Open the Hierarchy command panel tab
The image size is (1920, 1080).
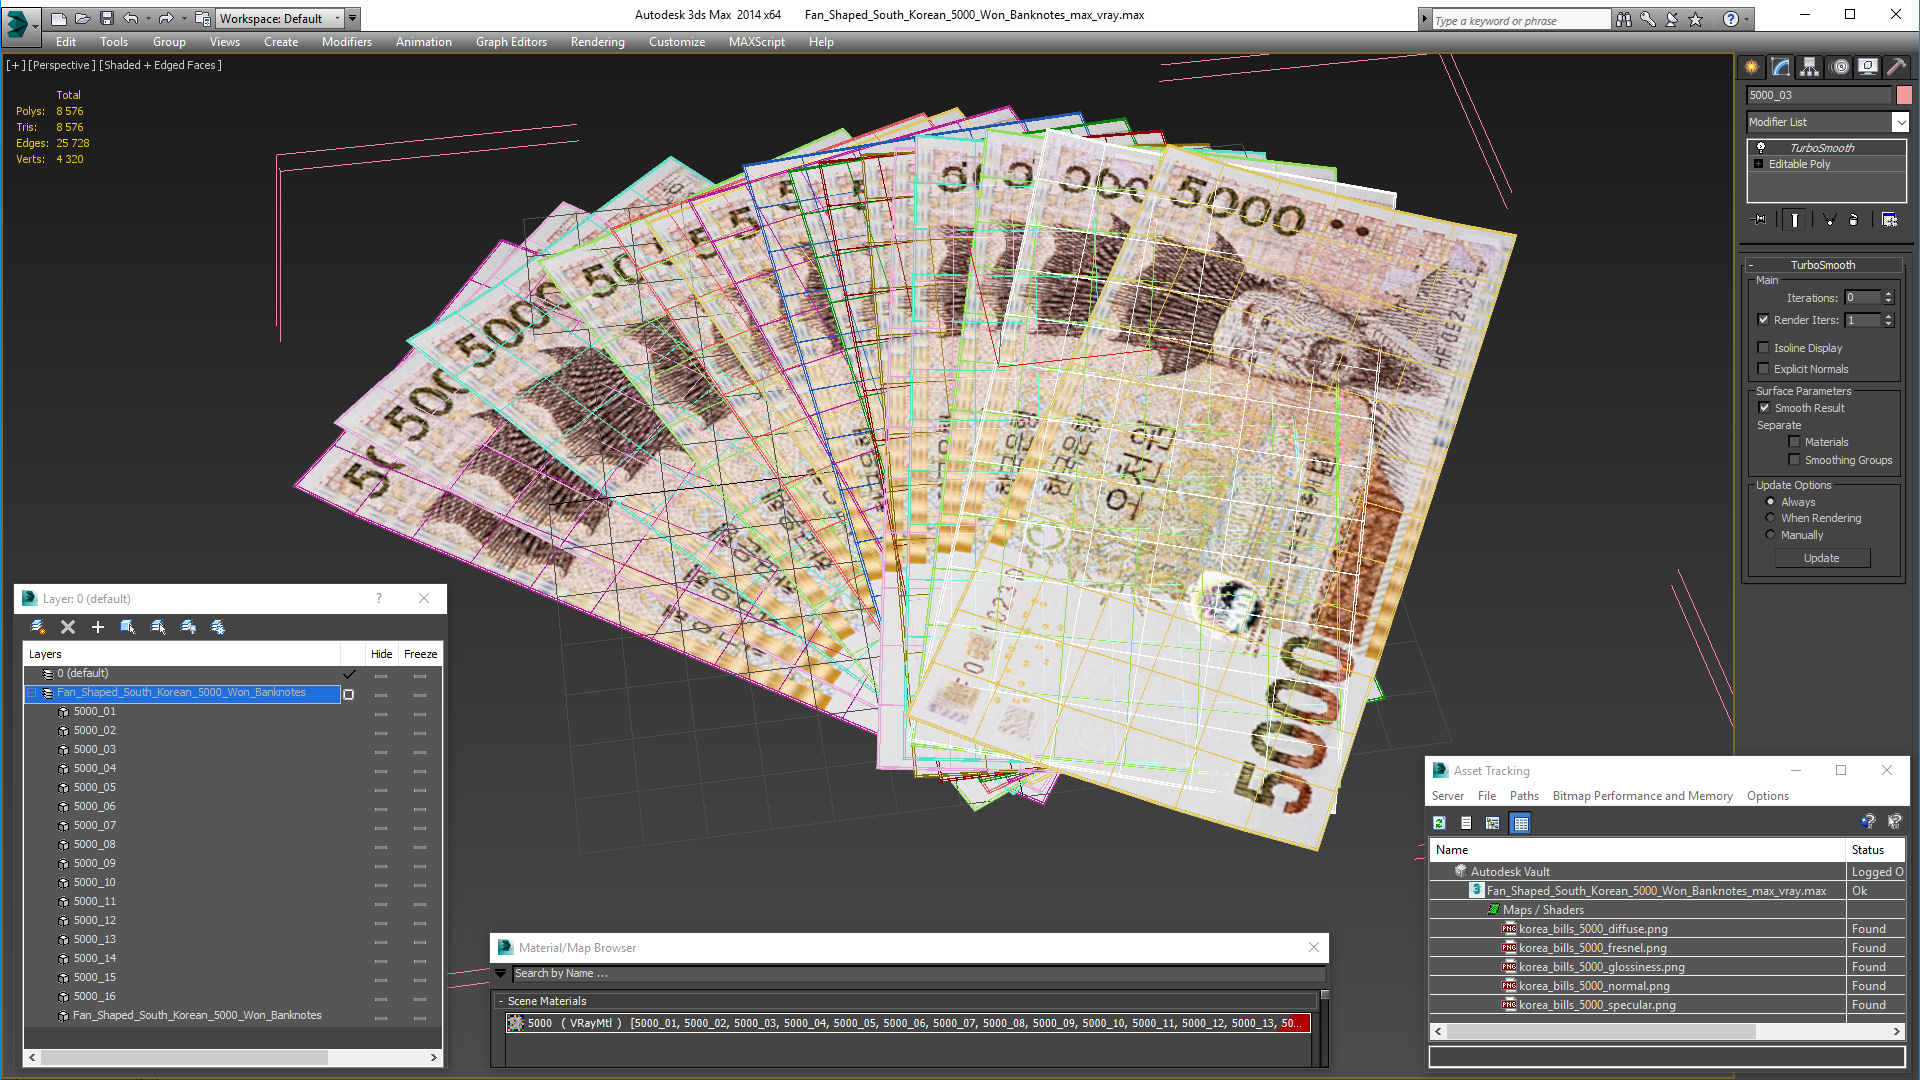coord(1809,67)
